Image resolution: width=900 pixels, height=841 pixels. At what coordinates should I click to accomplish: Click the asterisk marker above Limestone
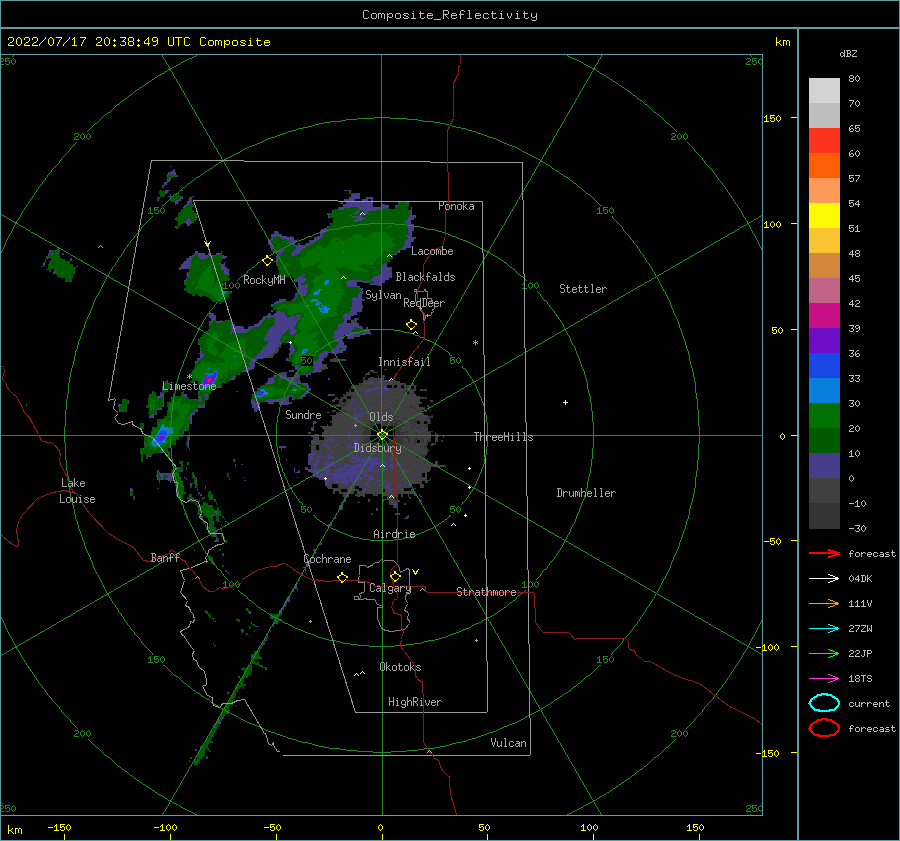pyautogui.click(x=189, y=377)
